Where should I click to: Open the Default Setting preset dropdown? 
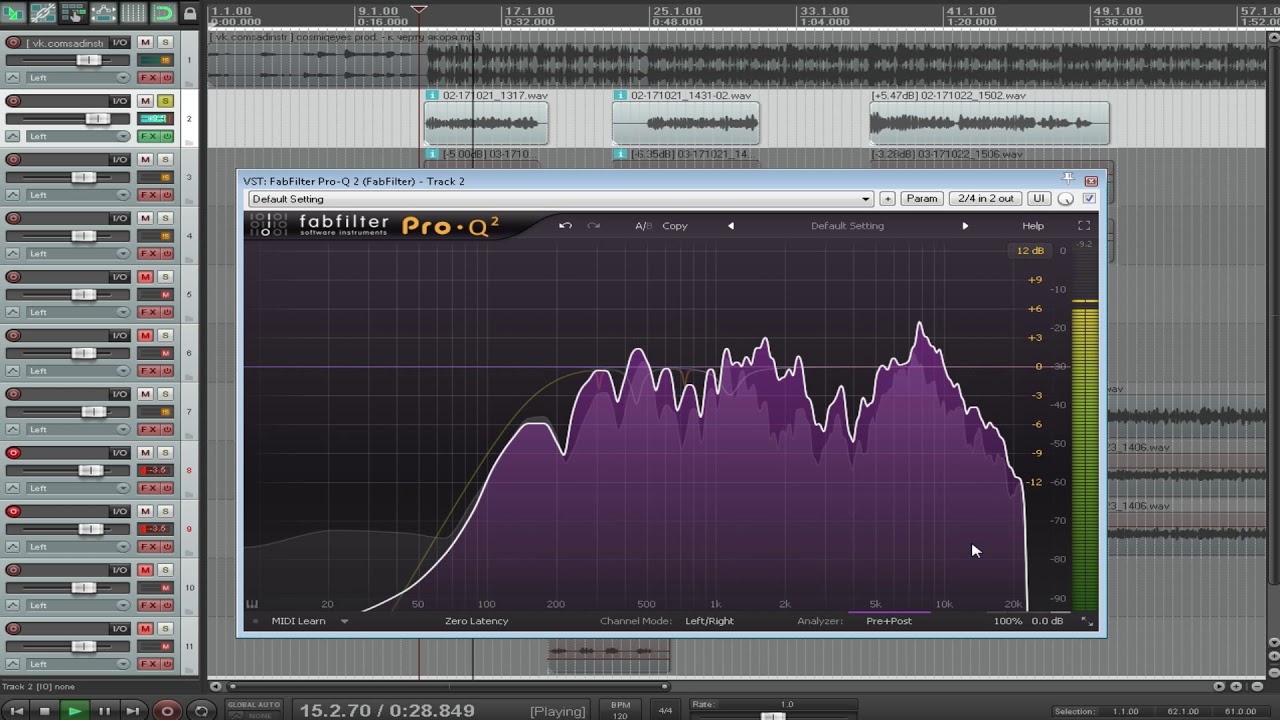pos(560,199)
